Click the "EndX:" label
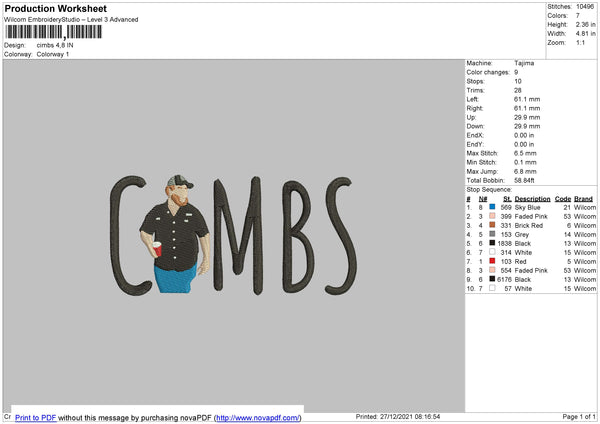600x424 pixels. [x=475, y=135]
